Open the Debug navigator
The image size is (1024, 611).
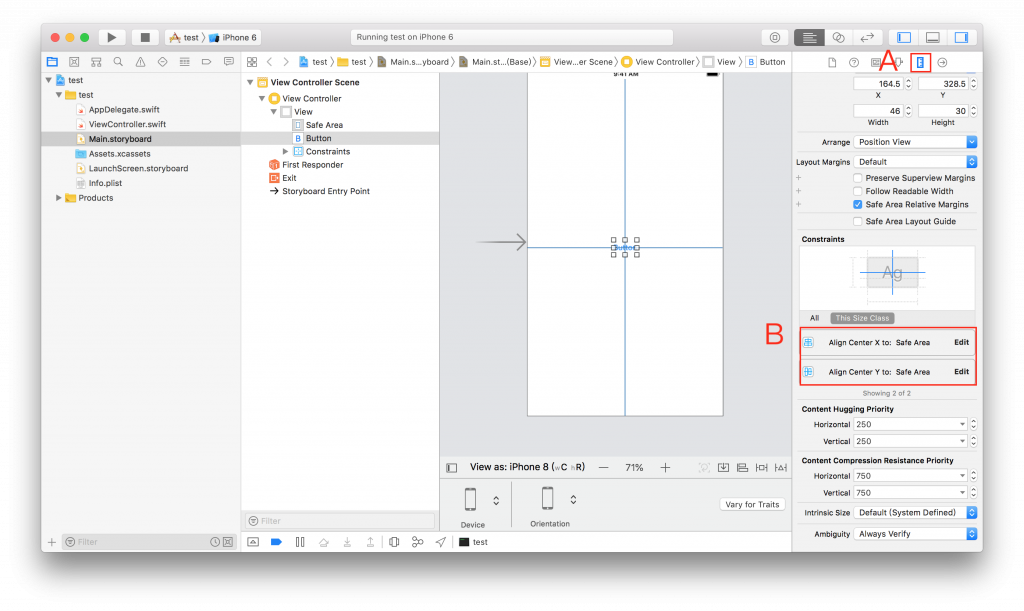[185, 62]
